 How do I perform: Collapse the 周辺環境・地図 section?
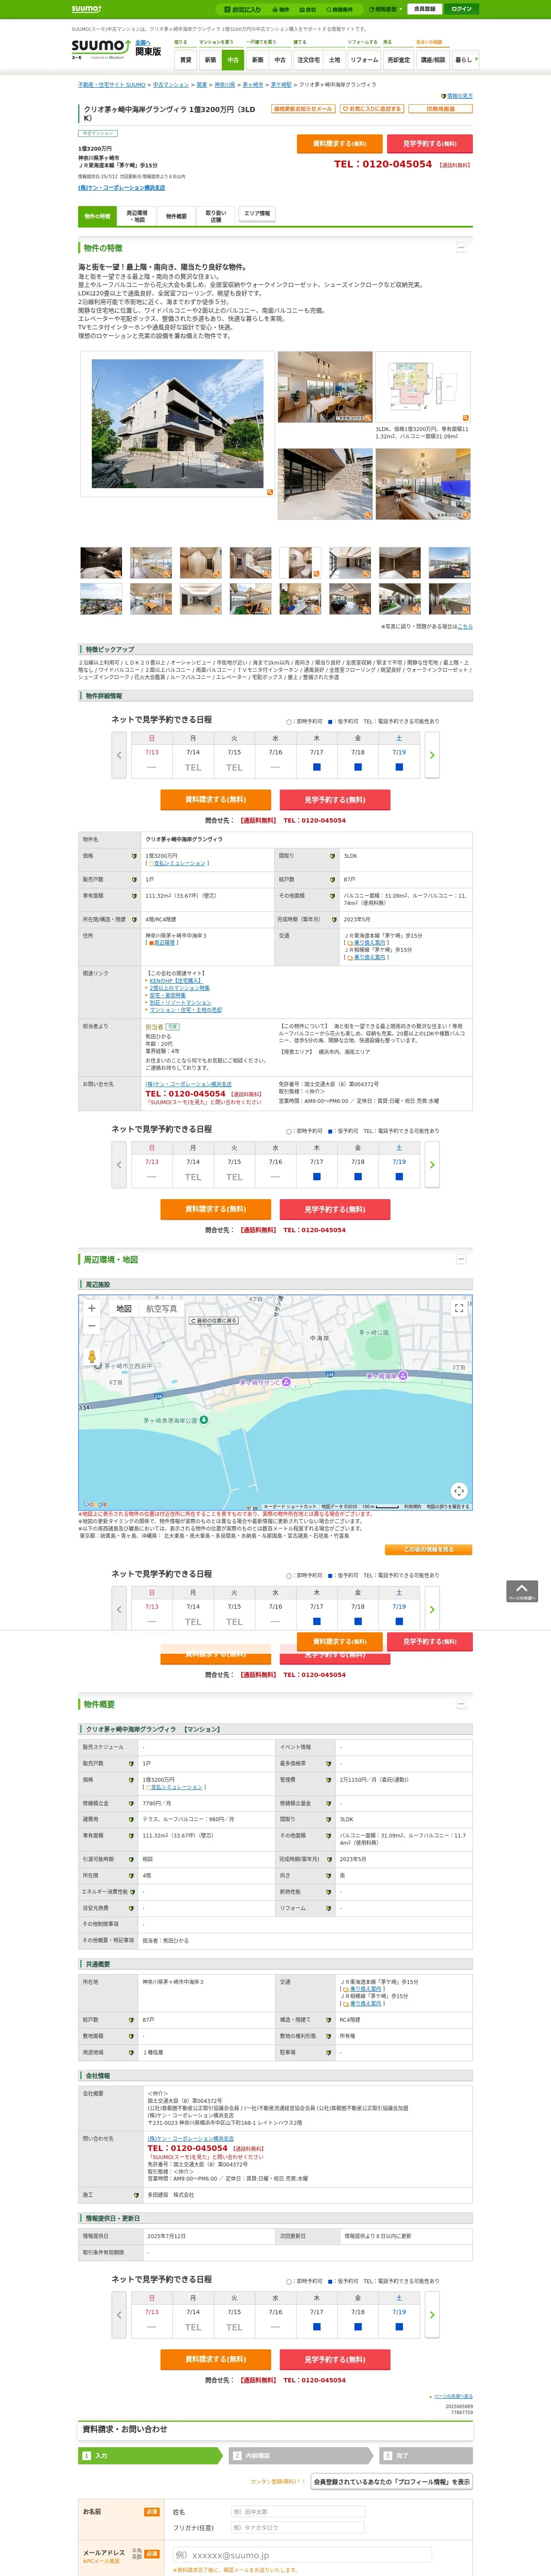tap(461, 1259)
